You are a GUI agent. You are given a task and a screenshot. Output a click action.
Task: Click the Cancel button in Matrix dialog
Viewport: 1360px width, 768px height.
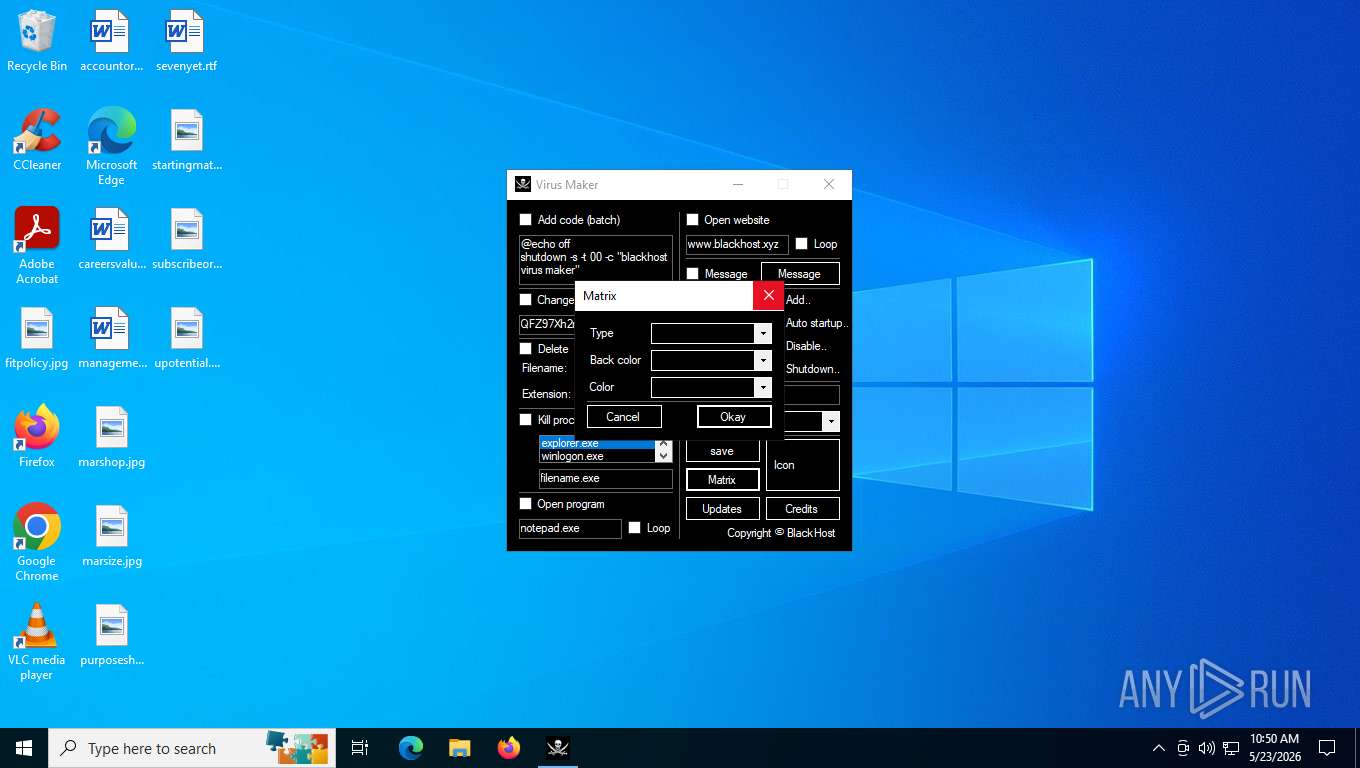pos(623,417)
